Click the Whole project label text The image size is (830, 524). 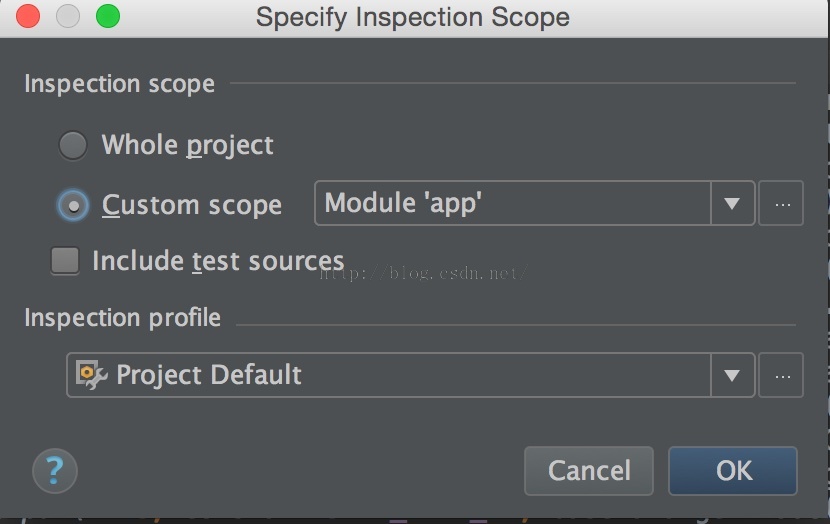(187, 145)
